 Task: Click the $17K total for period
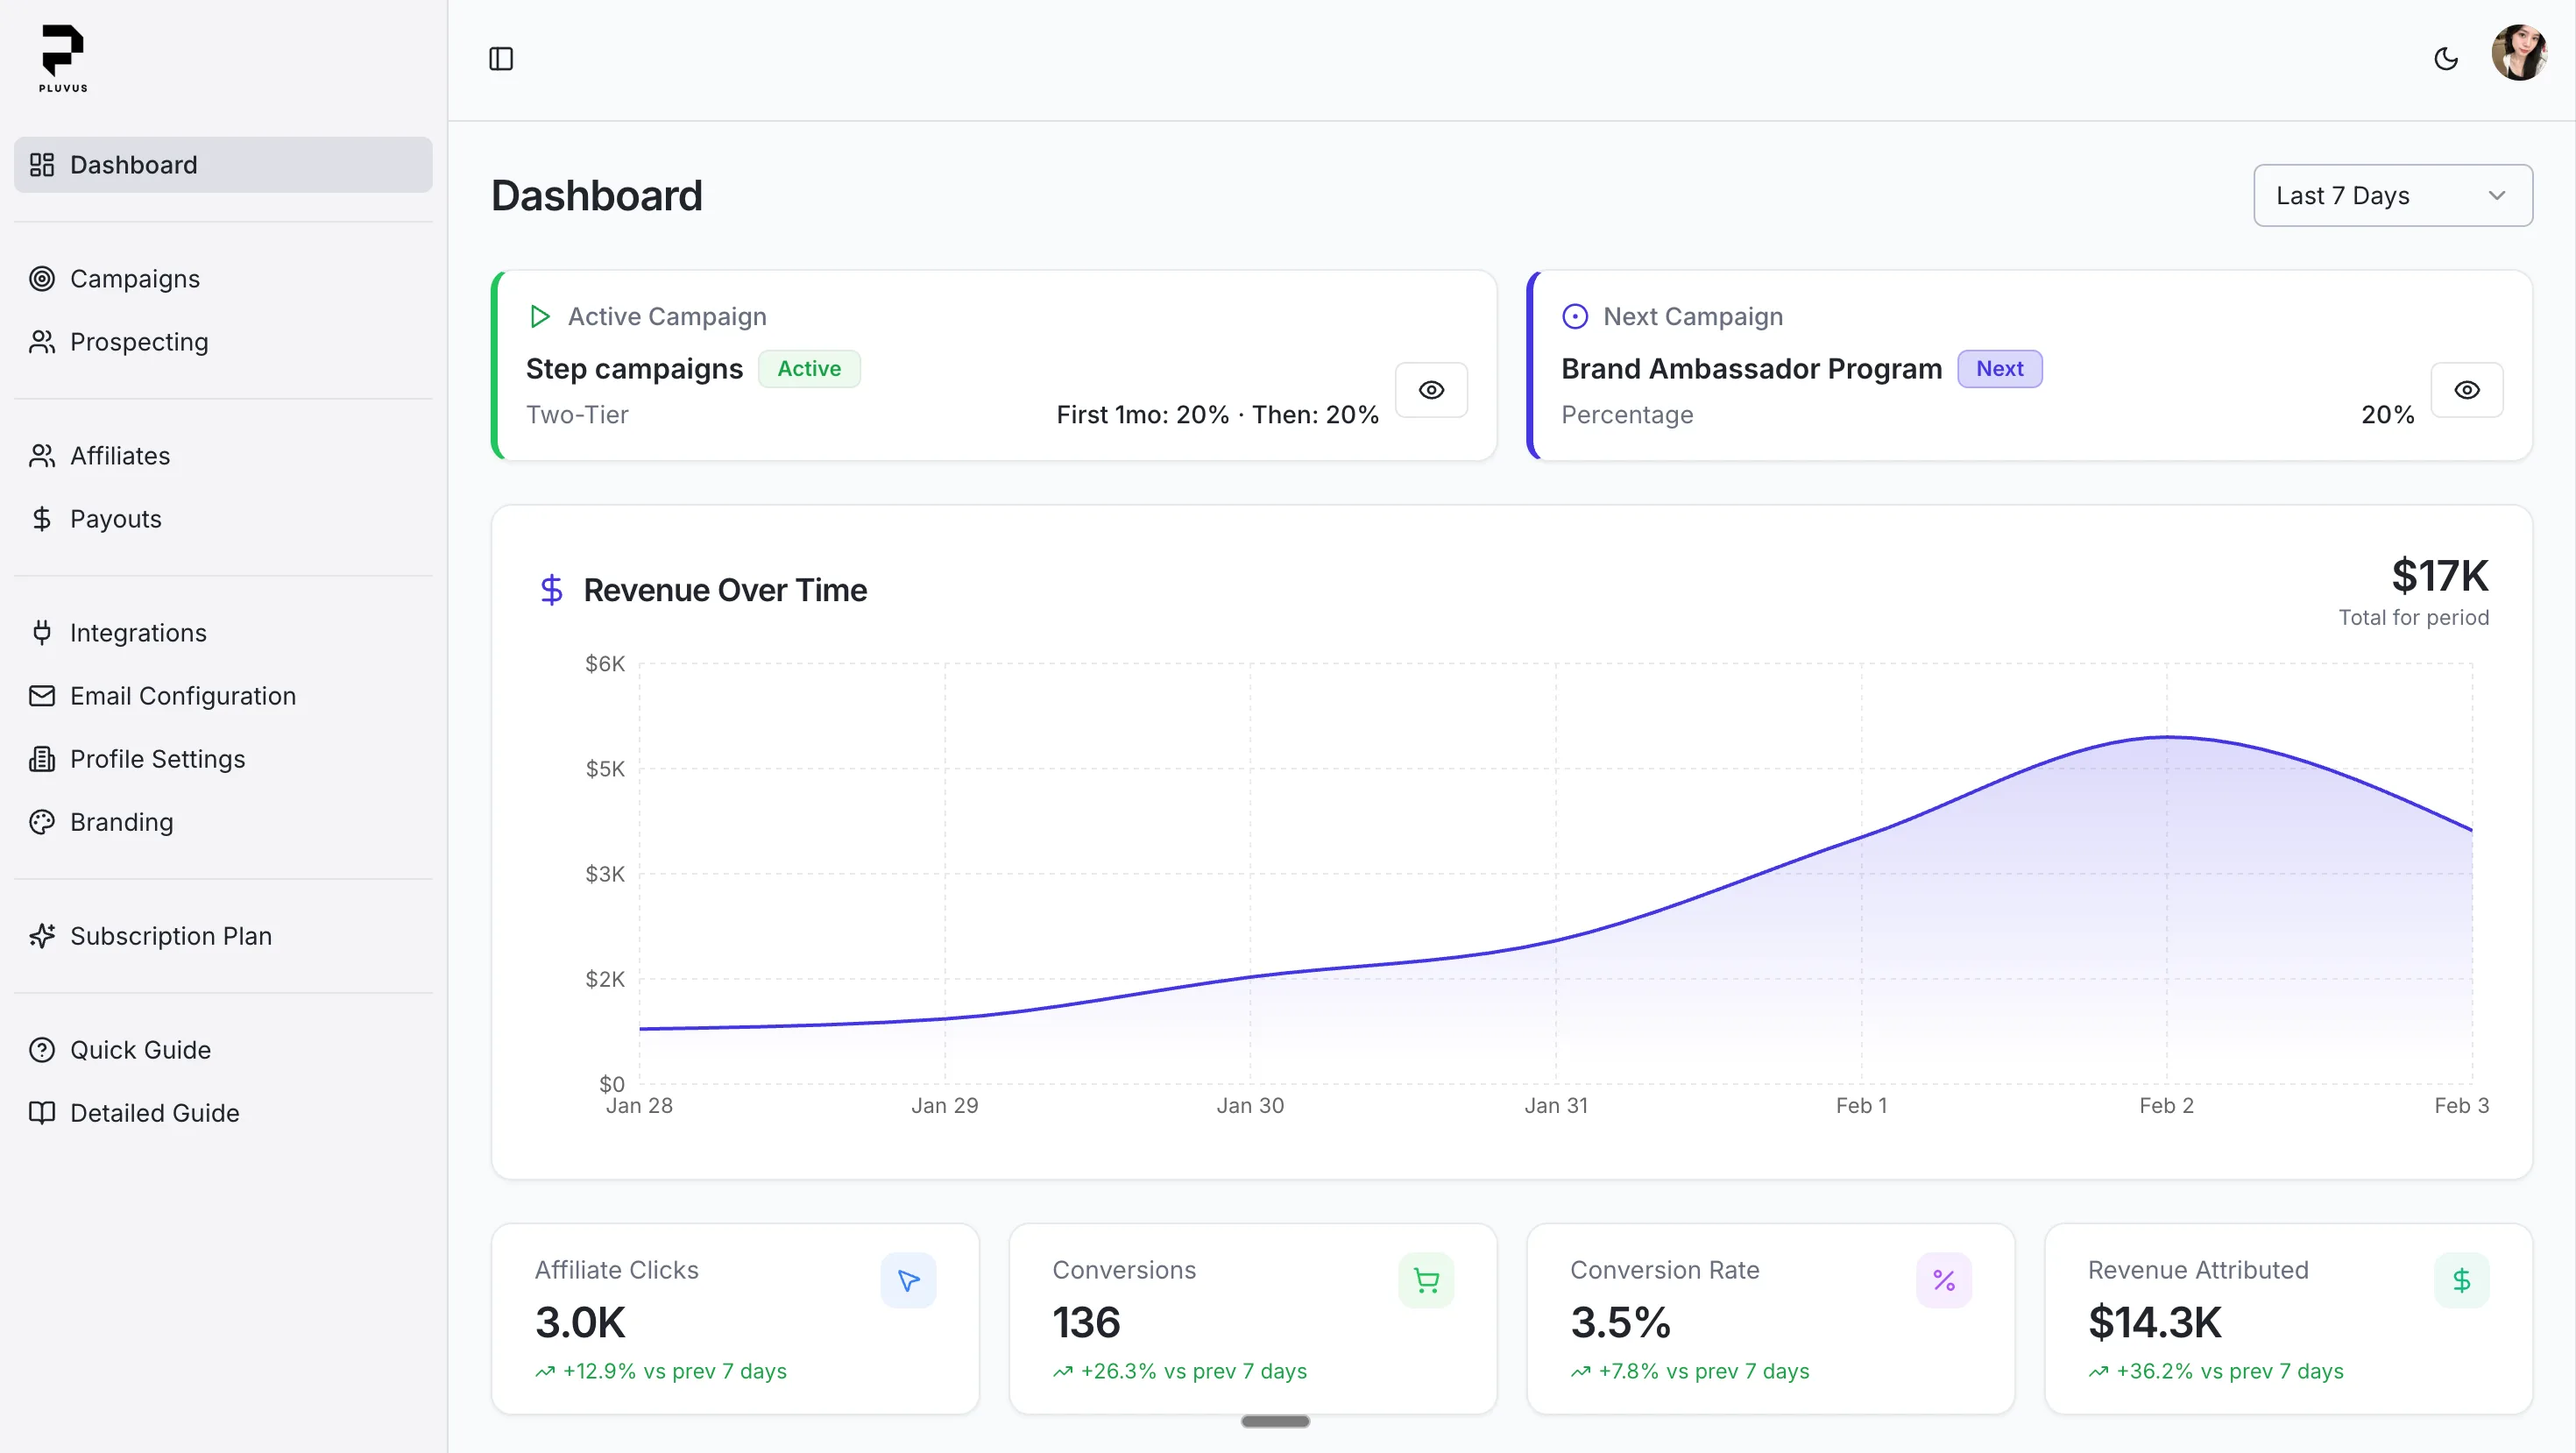(x=2439, y=576)
